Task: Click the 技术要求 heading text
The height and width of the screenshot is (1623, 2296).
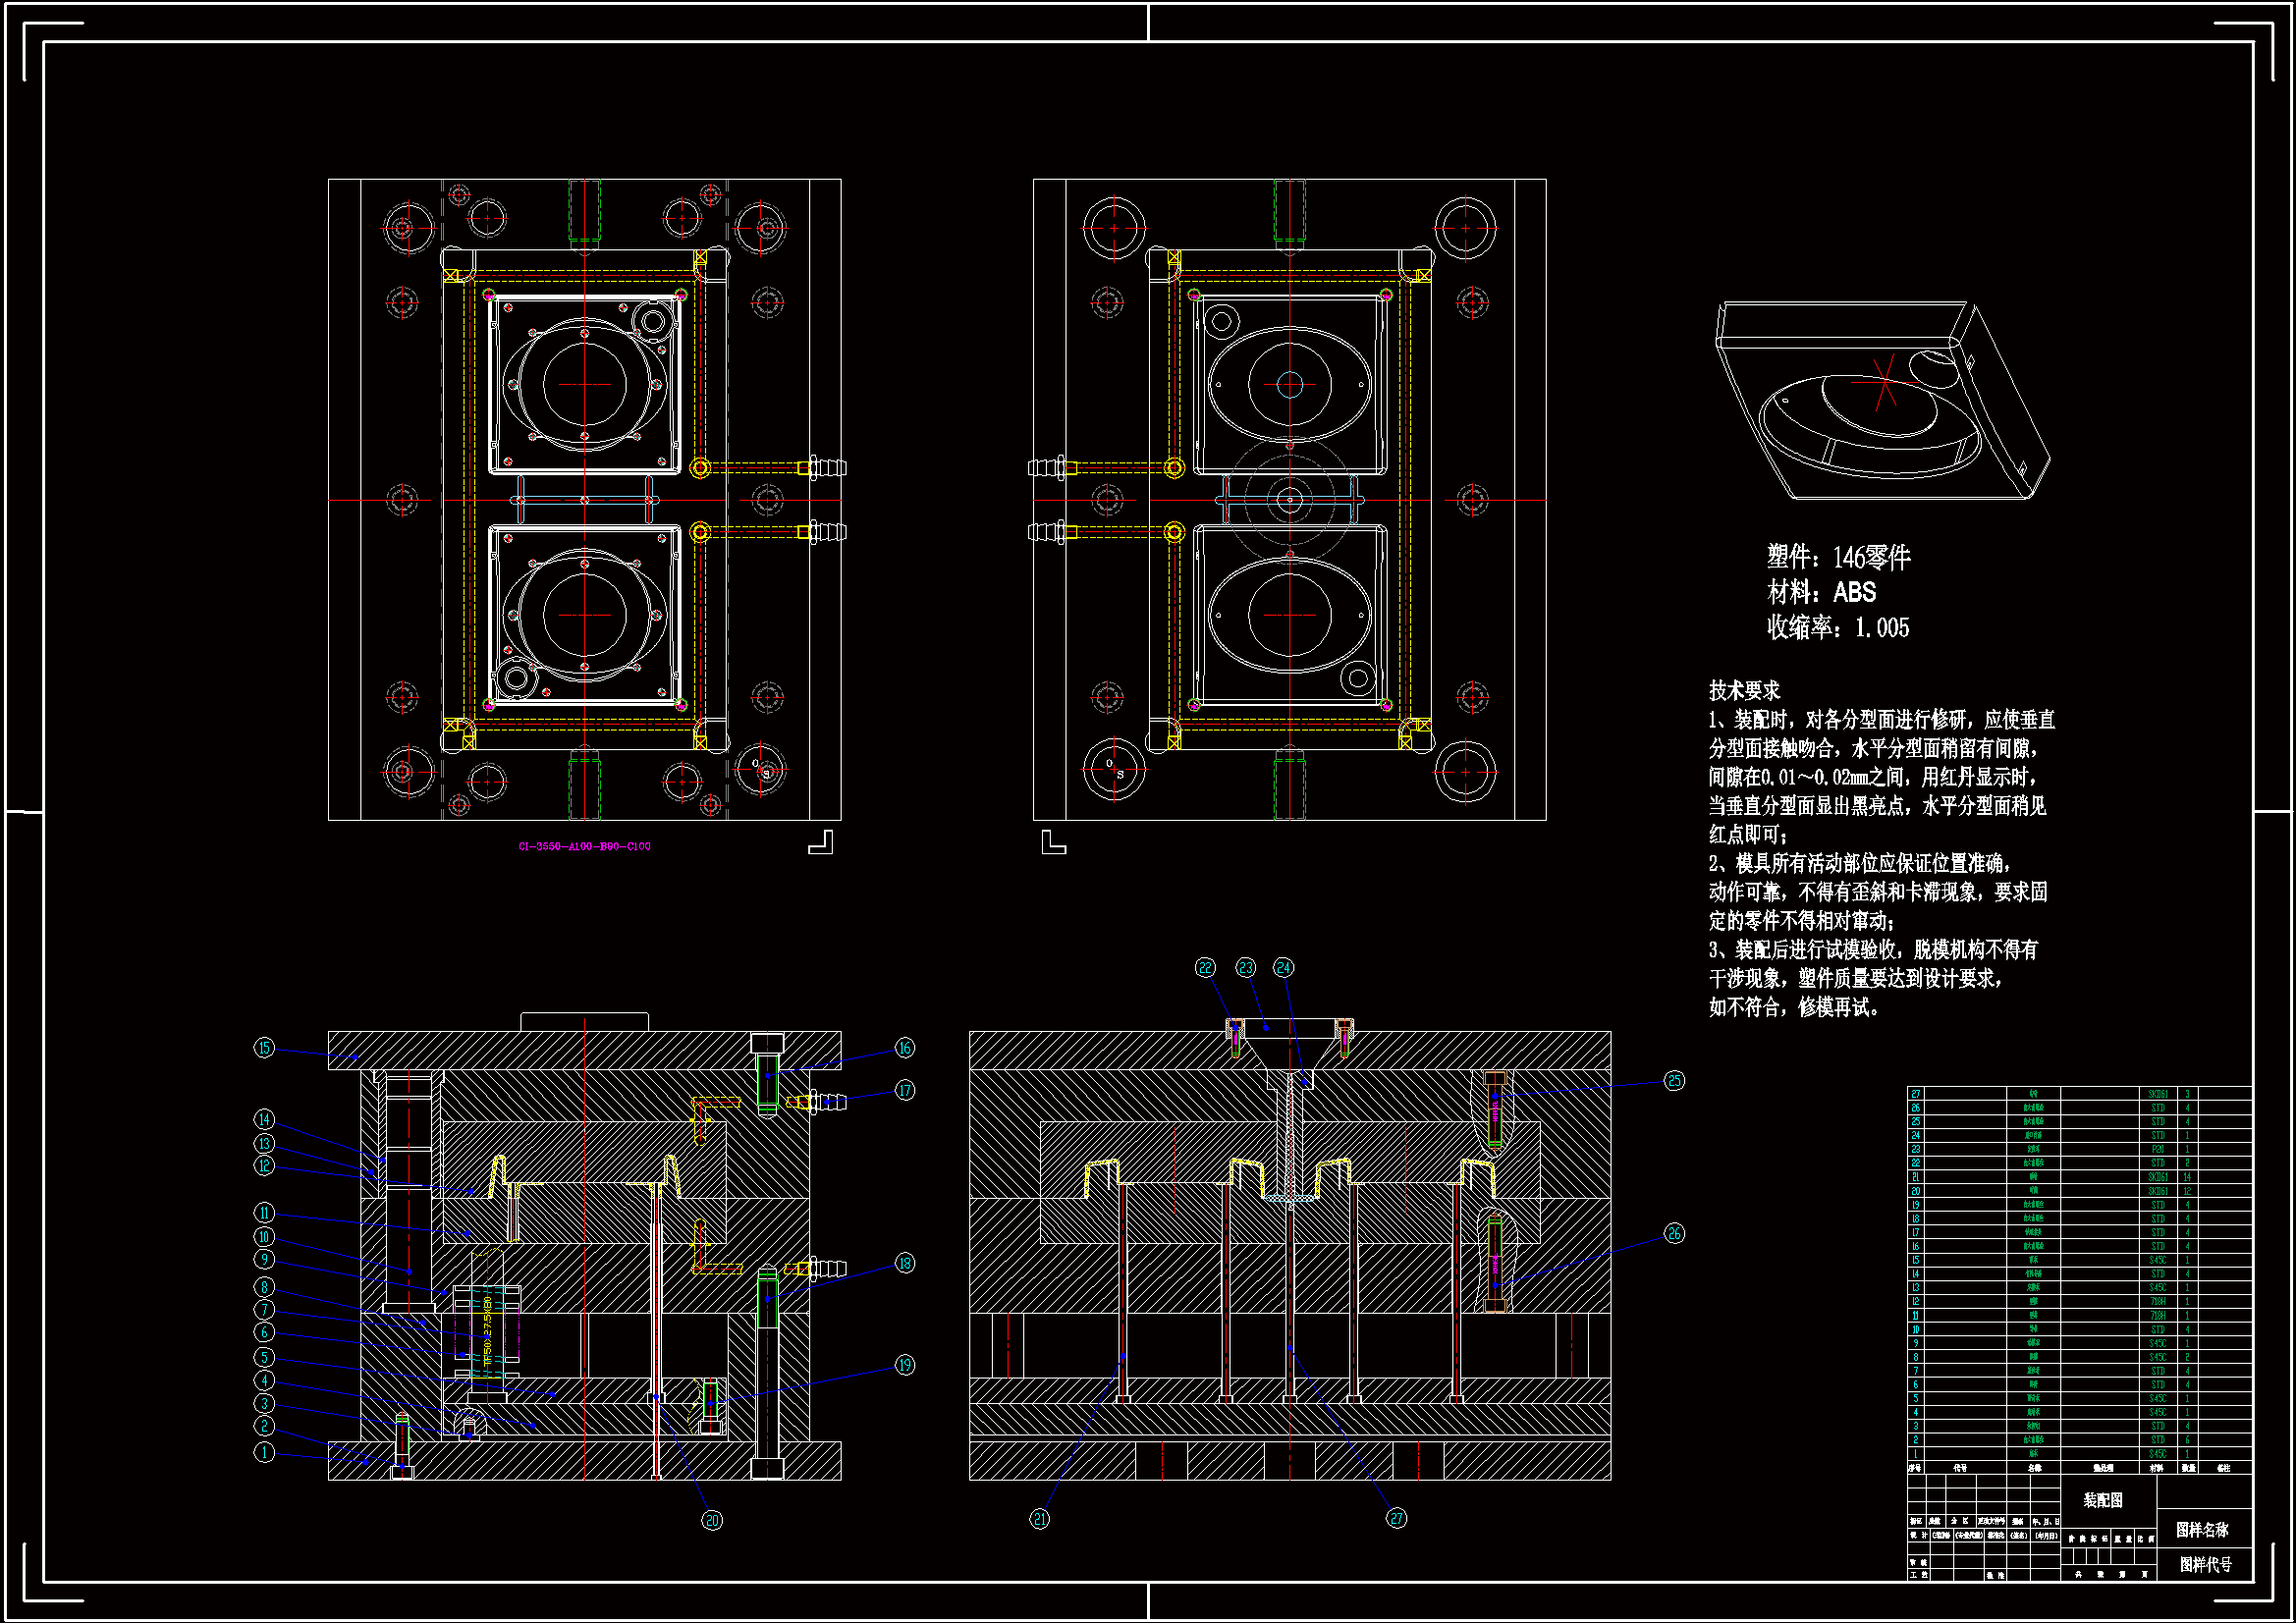Action: [x=1744, y=691]
